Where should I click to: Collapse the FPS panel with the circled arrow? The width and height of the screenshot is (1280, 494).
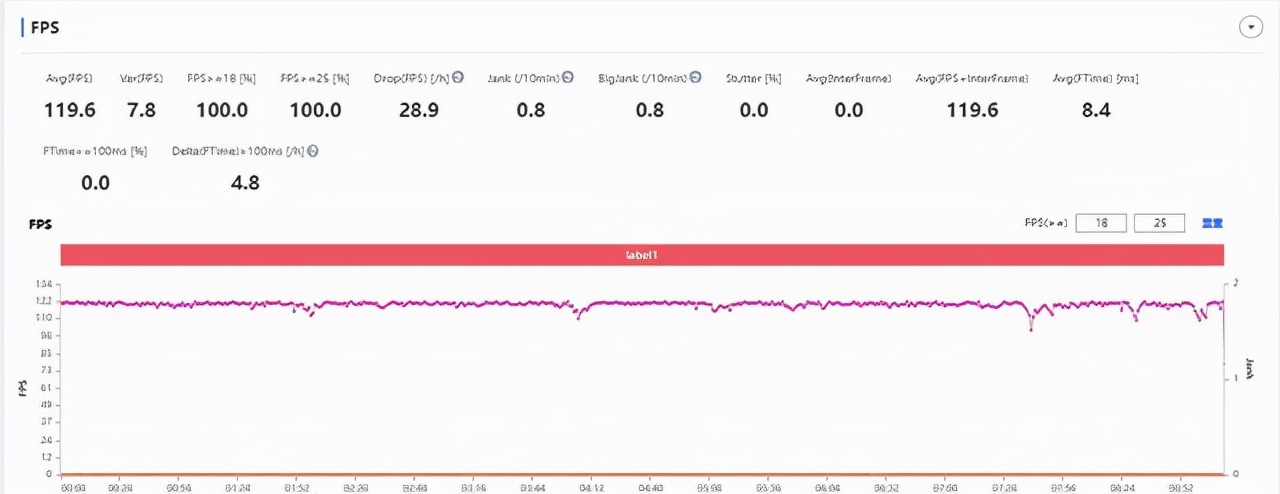coord(1250,28)
